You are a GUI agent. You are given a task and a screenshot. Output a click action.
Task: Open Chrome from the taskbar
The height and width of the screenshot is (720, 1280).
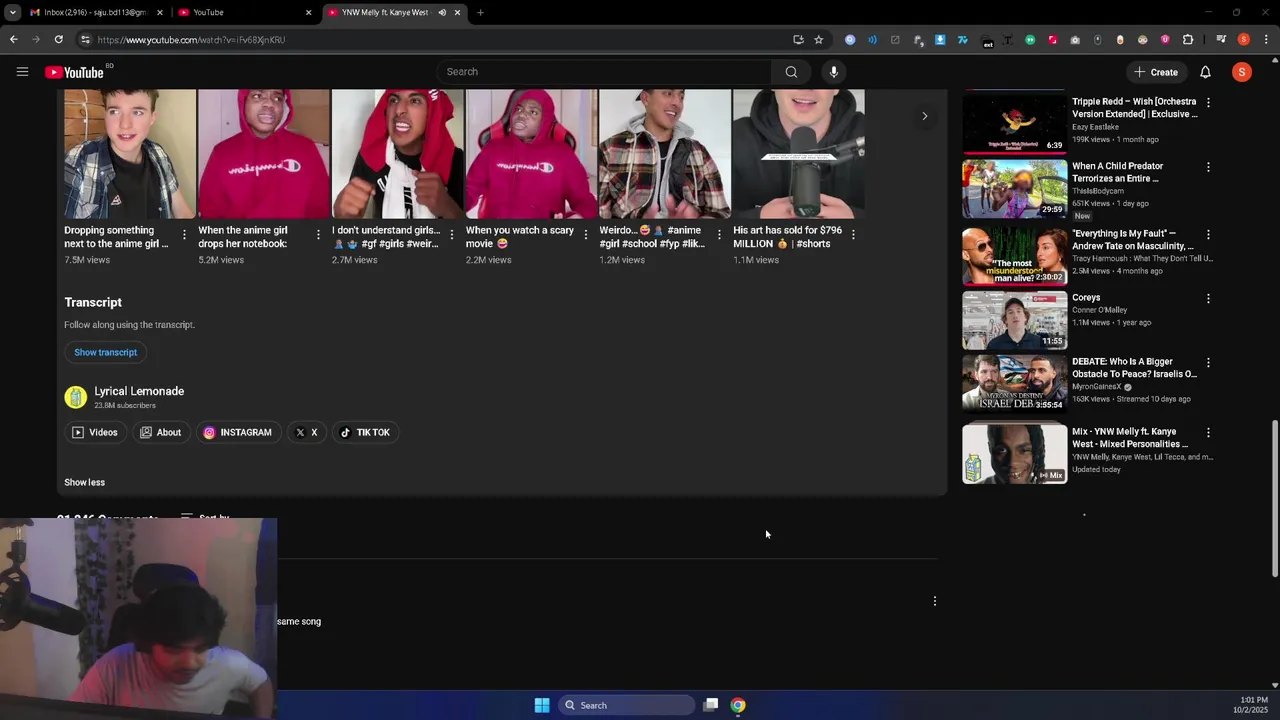click(x=737, y=705)
